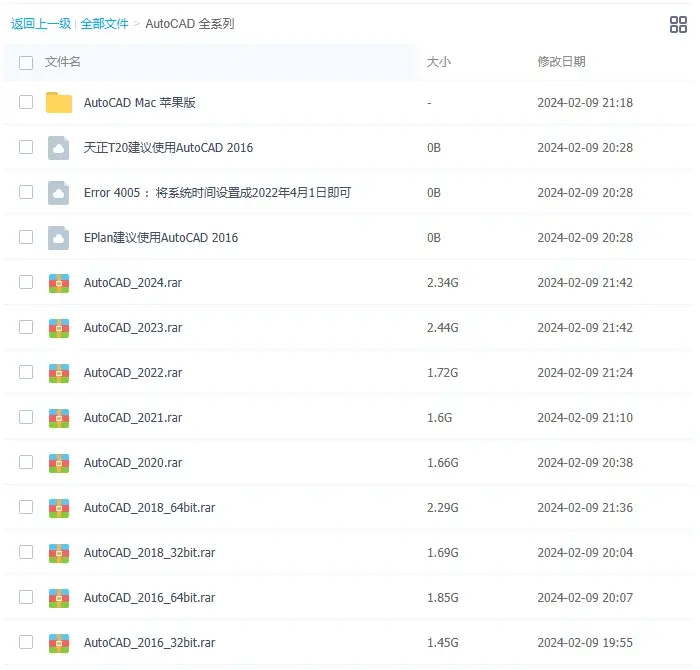Click archive icon of AutoCAD_2023.rar
The height and width of the screenshot is (670, 700).
pos(59,329)
